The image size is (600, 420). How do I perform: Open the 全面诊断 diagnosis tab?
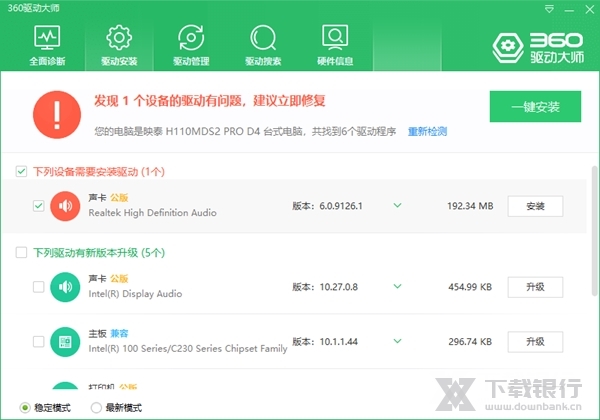coord(47,45)
